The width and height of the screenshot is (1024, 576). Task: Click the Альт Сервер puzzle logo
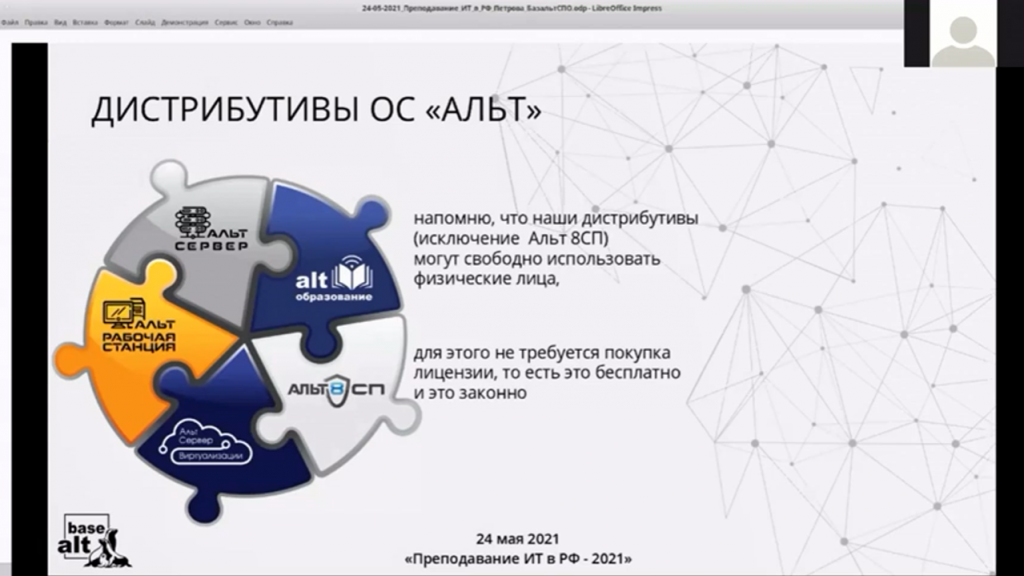(211, 229)
